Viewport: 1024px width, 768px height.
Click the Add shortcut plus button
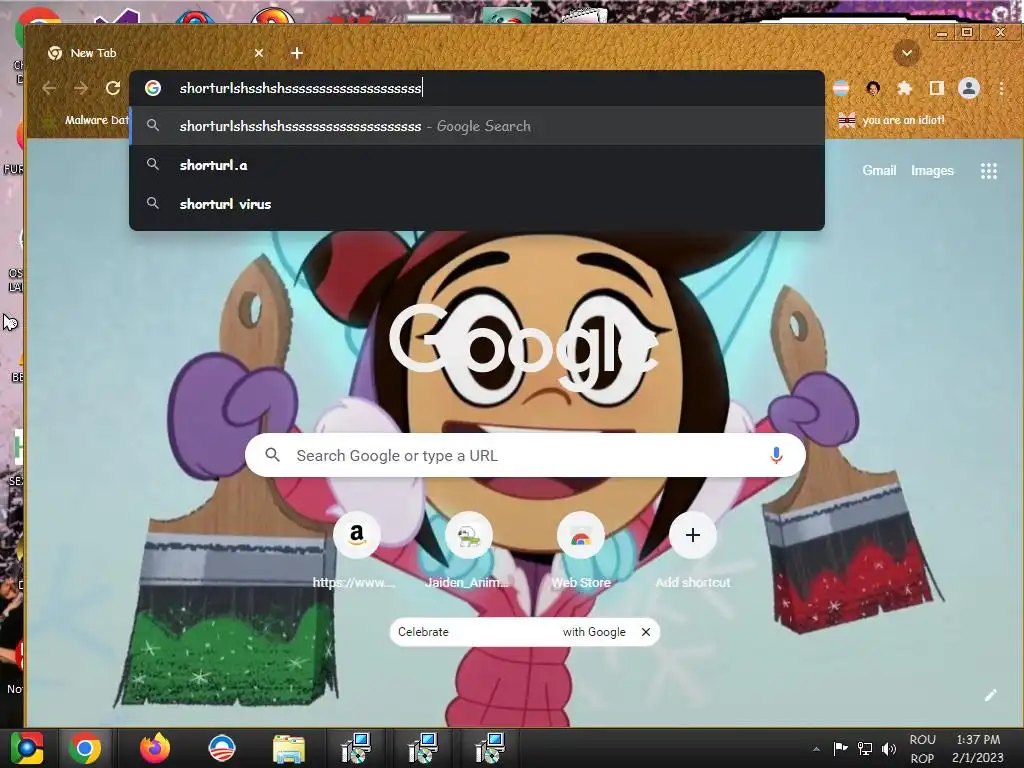[693, 536]
